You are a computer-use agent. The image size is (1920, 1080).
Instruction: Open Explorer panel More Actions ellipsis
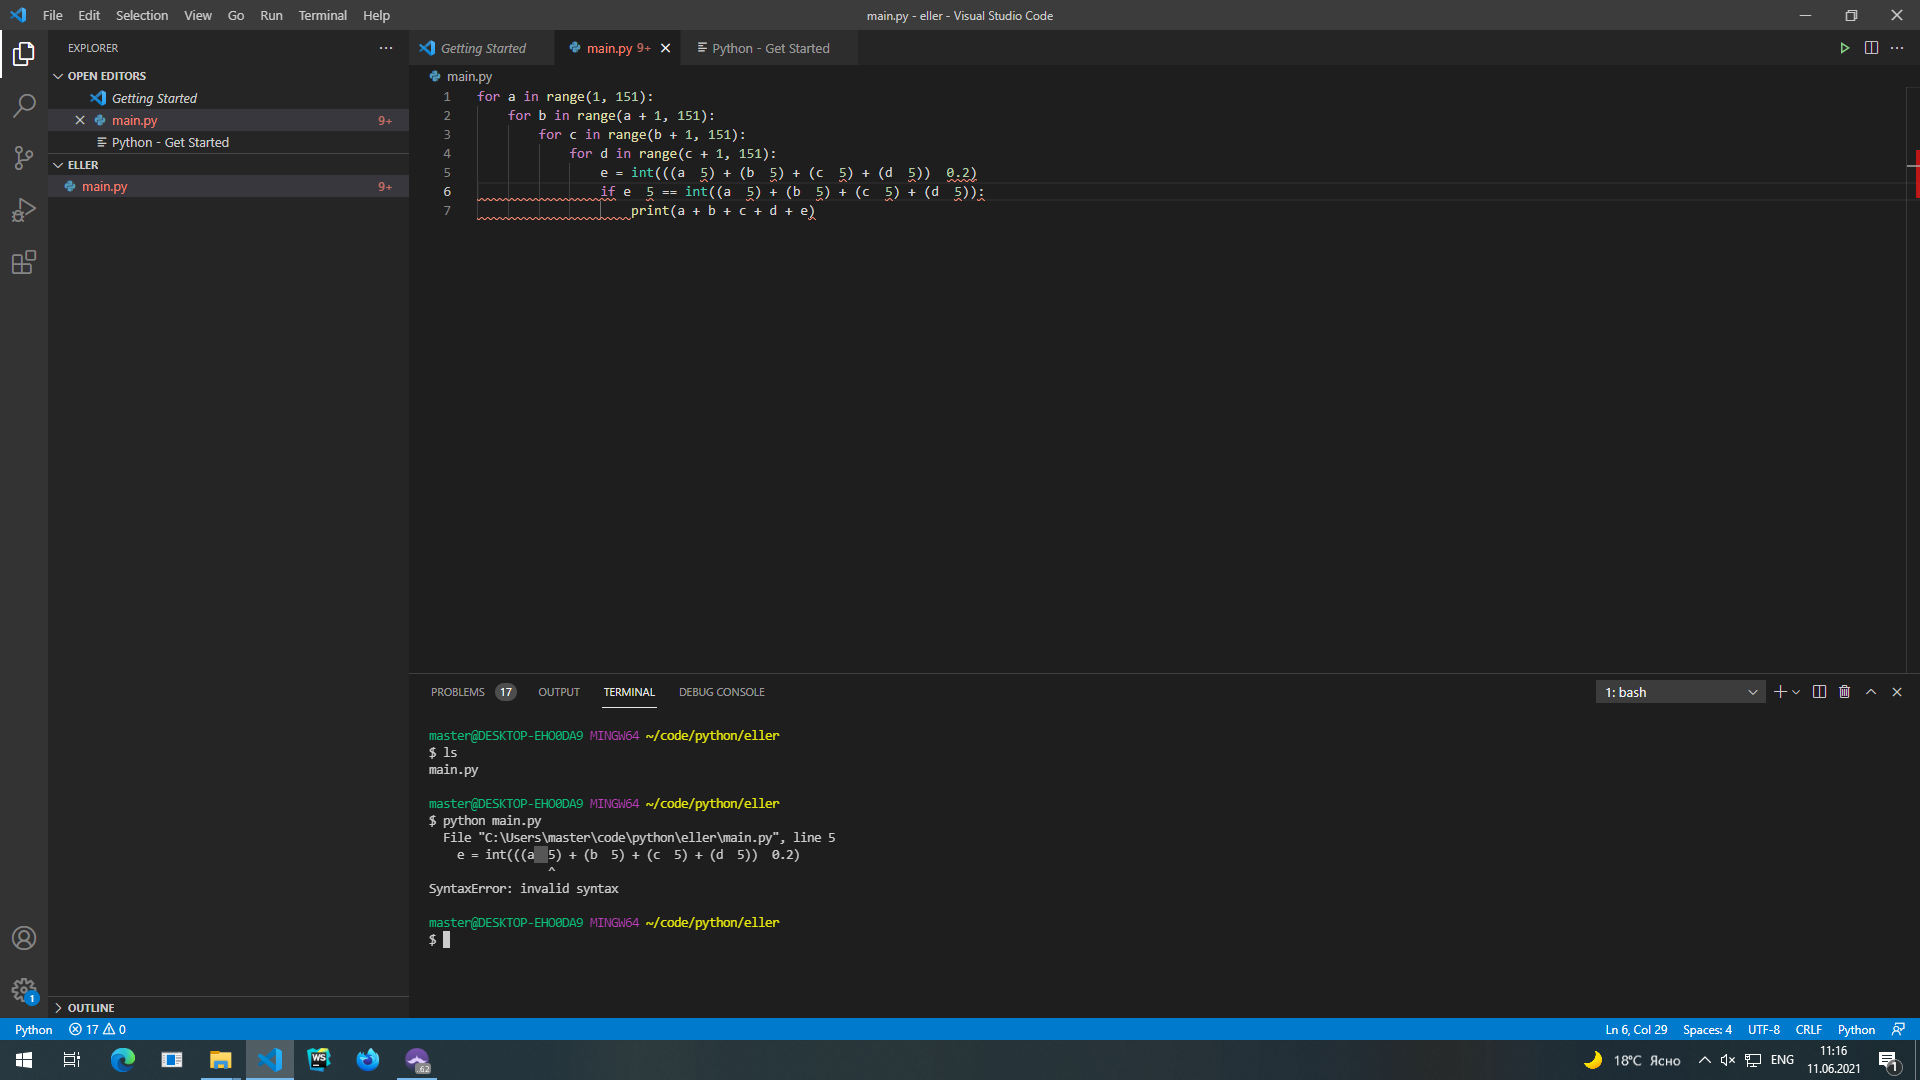(386, 48)
